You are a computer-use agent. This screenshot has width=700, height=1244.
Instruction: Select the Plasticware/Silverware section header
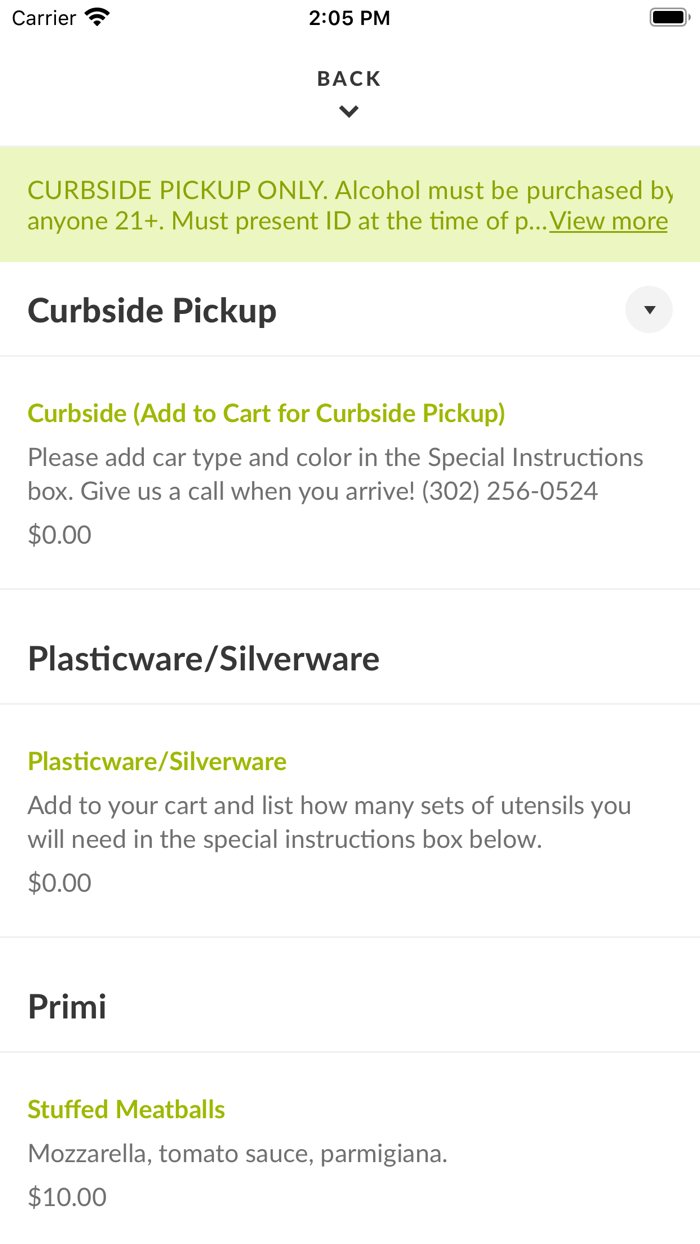(203, 658)
